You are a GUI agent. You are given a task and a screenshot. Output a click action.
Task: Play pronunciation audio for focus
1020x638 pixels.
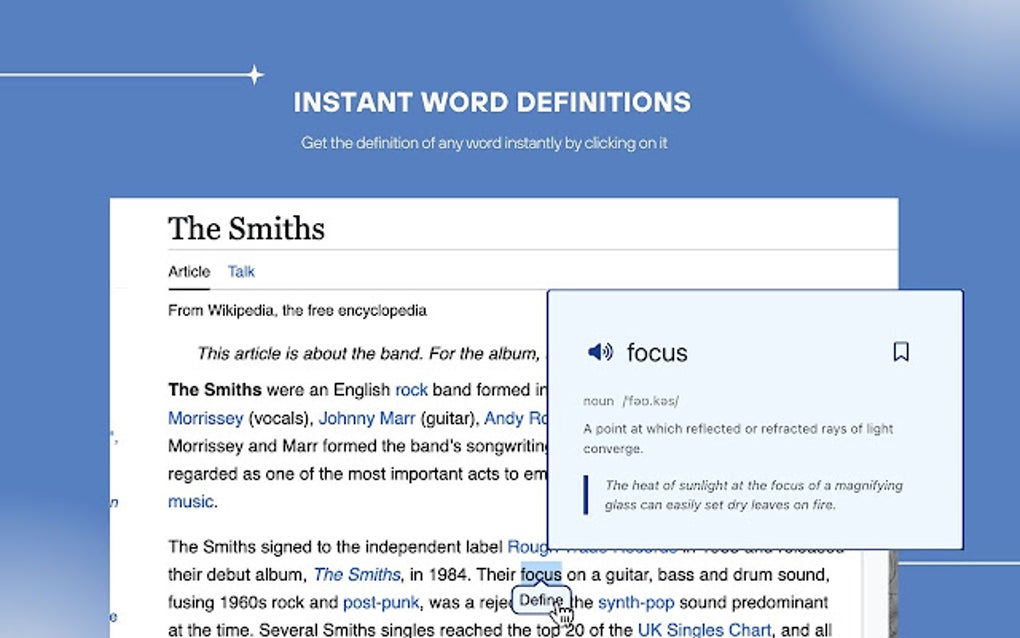pyautogui.click(x=600, y=352)
